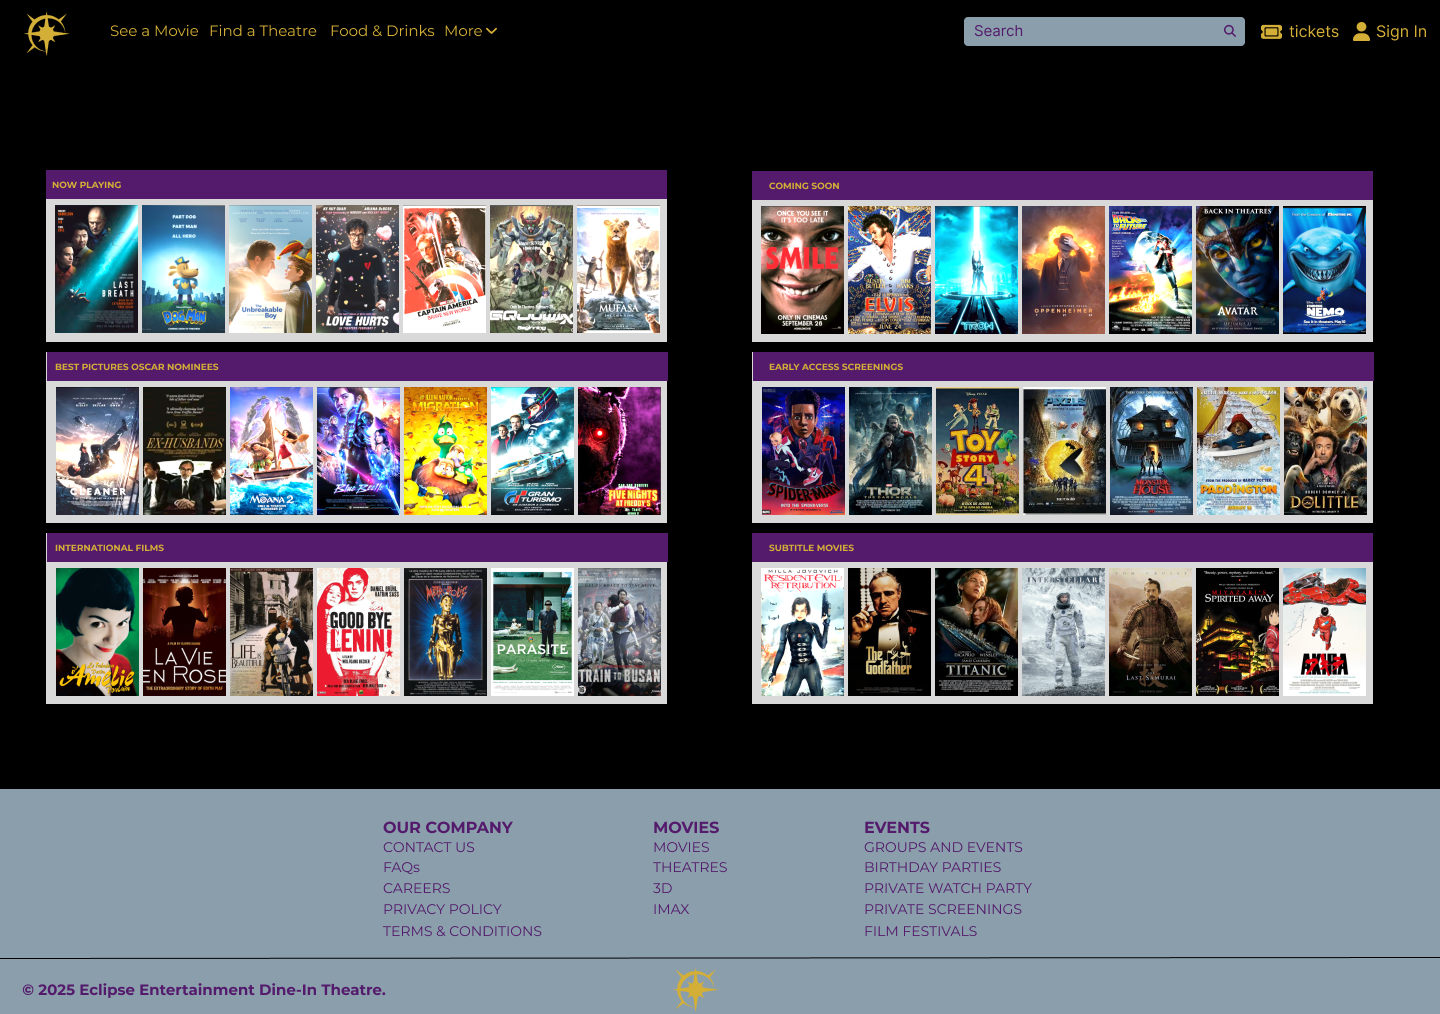The width and height of the screenshot is (1440, 1014).
Task: Open Resident Evil Retribution poster
Action: [x=802, y=632]
